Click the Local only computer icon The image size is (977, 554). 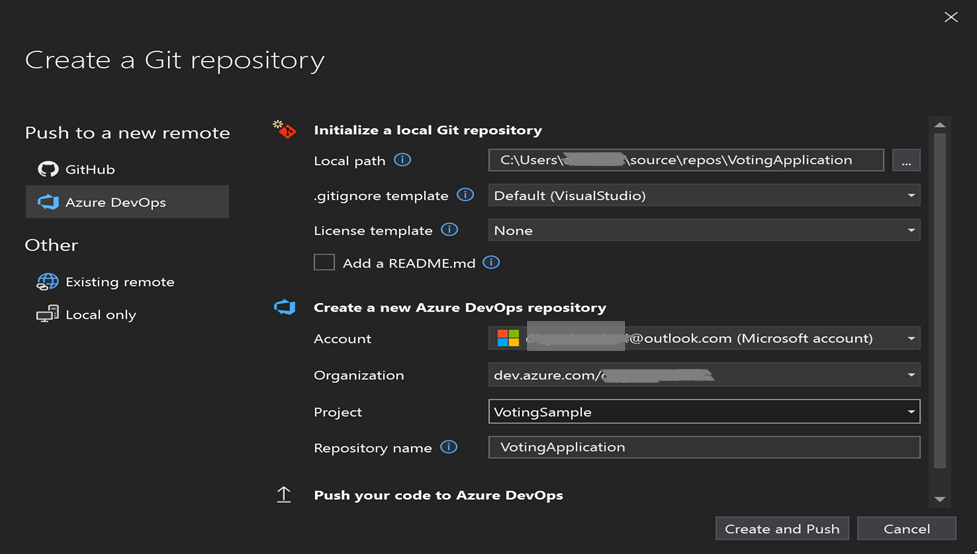(x=48, y=315)
